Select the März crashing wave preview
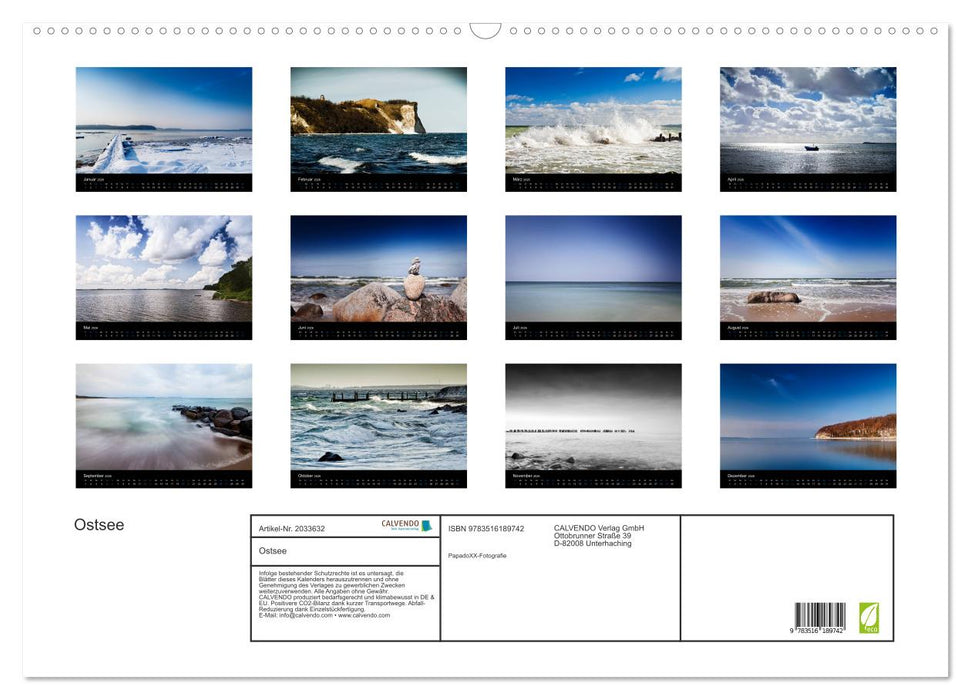The width and height of the screenshot is (971, 700). pos(594,128)
